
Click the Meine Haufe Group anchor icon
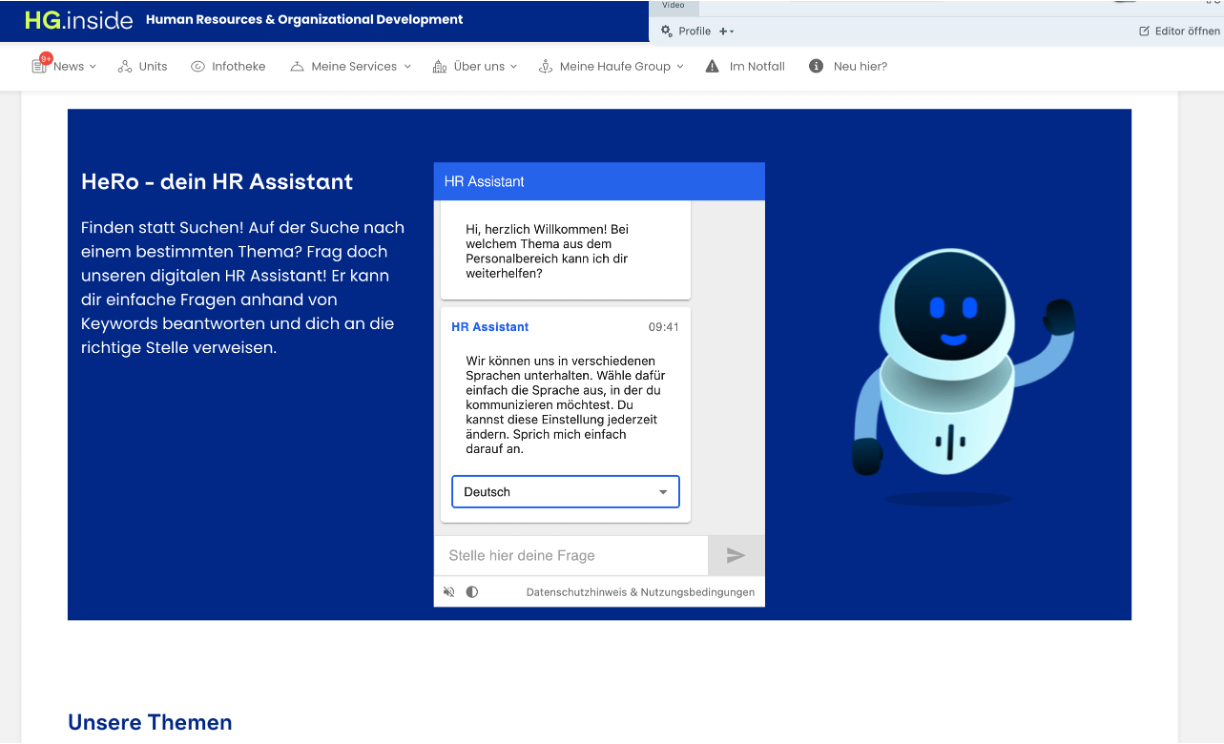click(546, 67)
